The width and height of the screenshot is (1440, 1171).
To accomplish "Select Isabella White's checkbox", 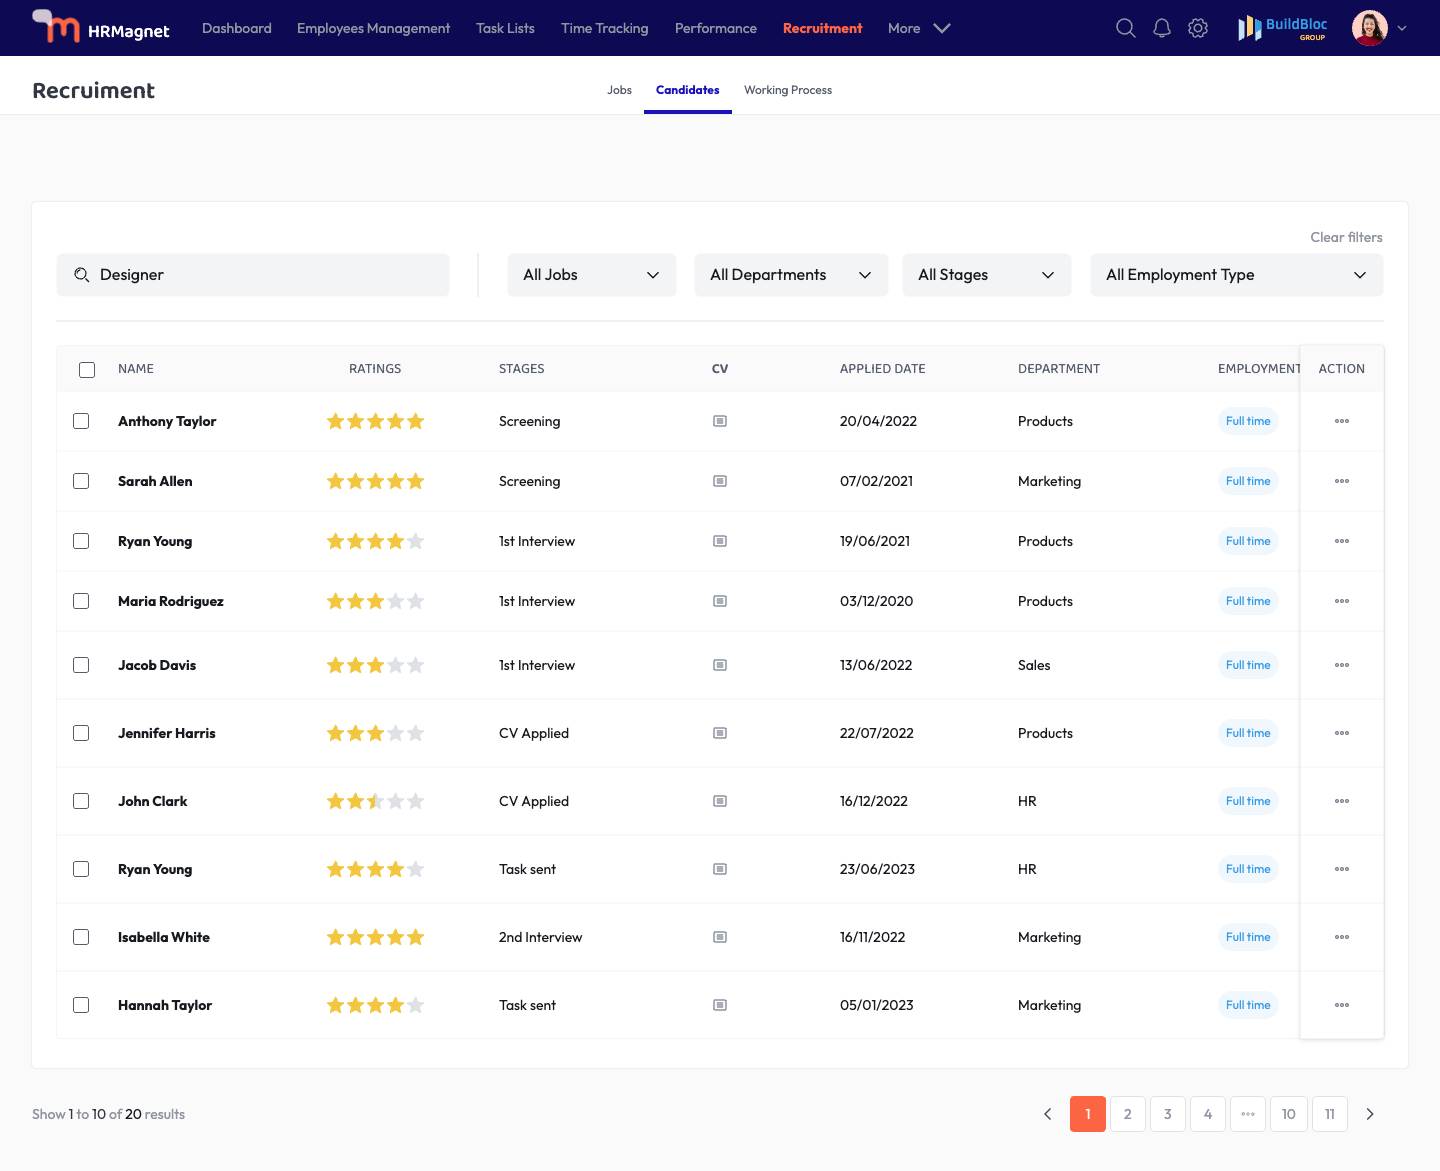I will [81, 937].
